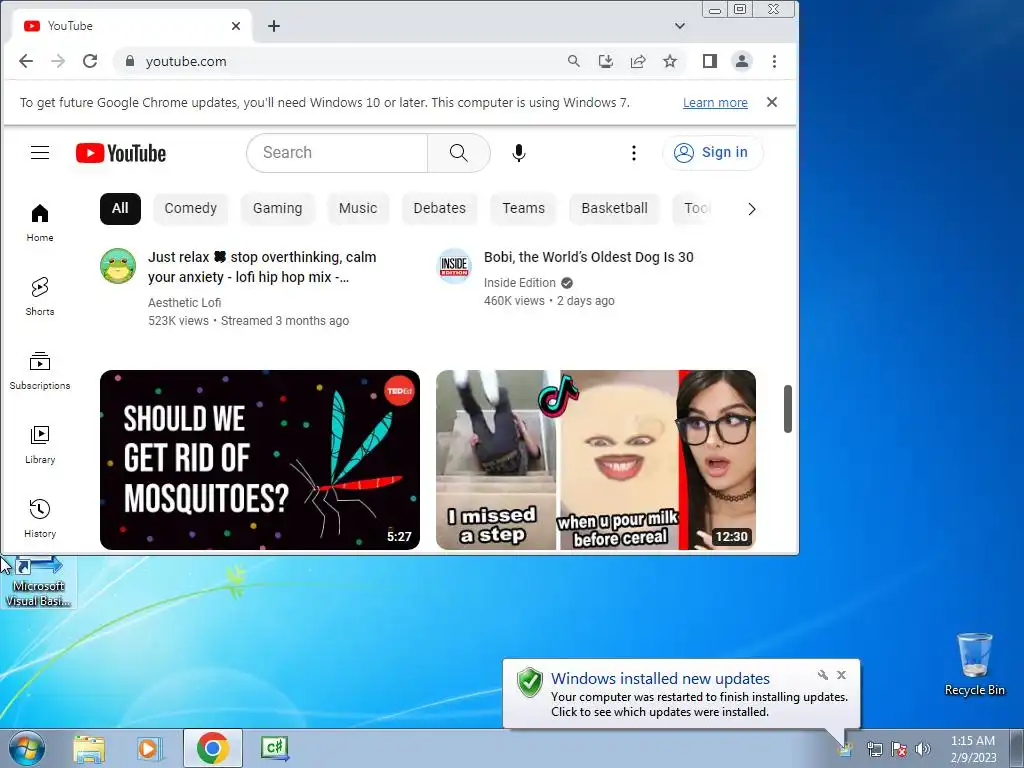Click the zoom magnifier icon in address bar
Viewport: 1024px width, 768px height.
573,61
